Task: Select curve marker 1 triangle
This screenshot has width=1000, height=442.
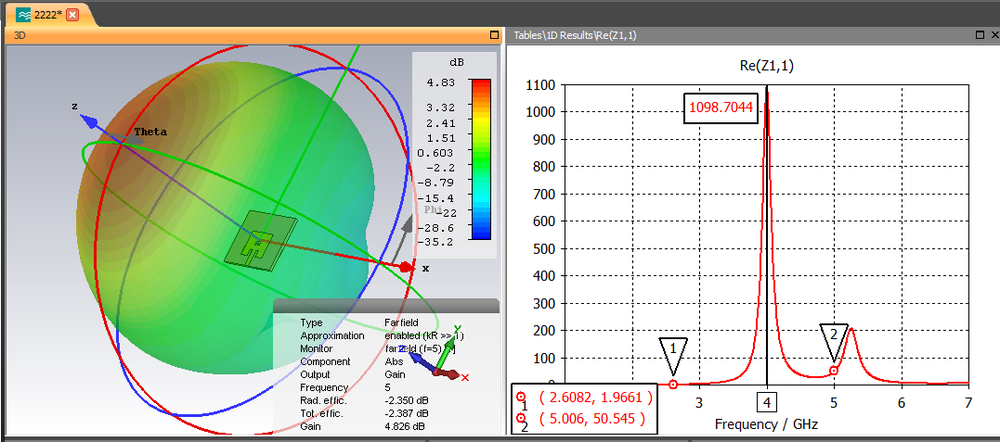Action: pyautogui.click(x=673, y=357)
